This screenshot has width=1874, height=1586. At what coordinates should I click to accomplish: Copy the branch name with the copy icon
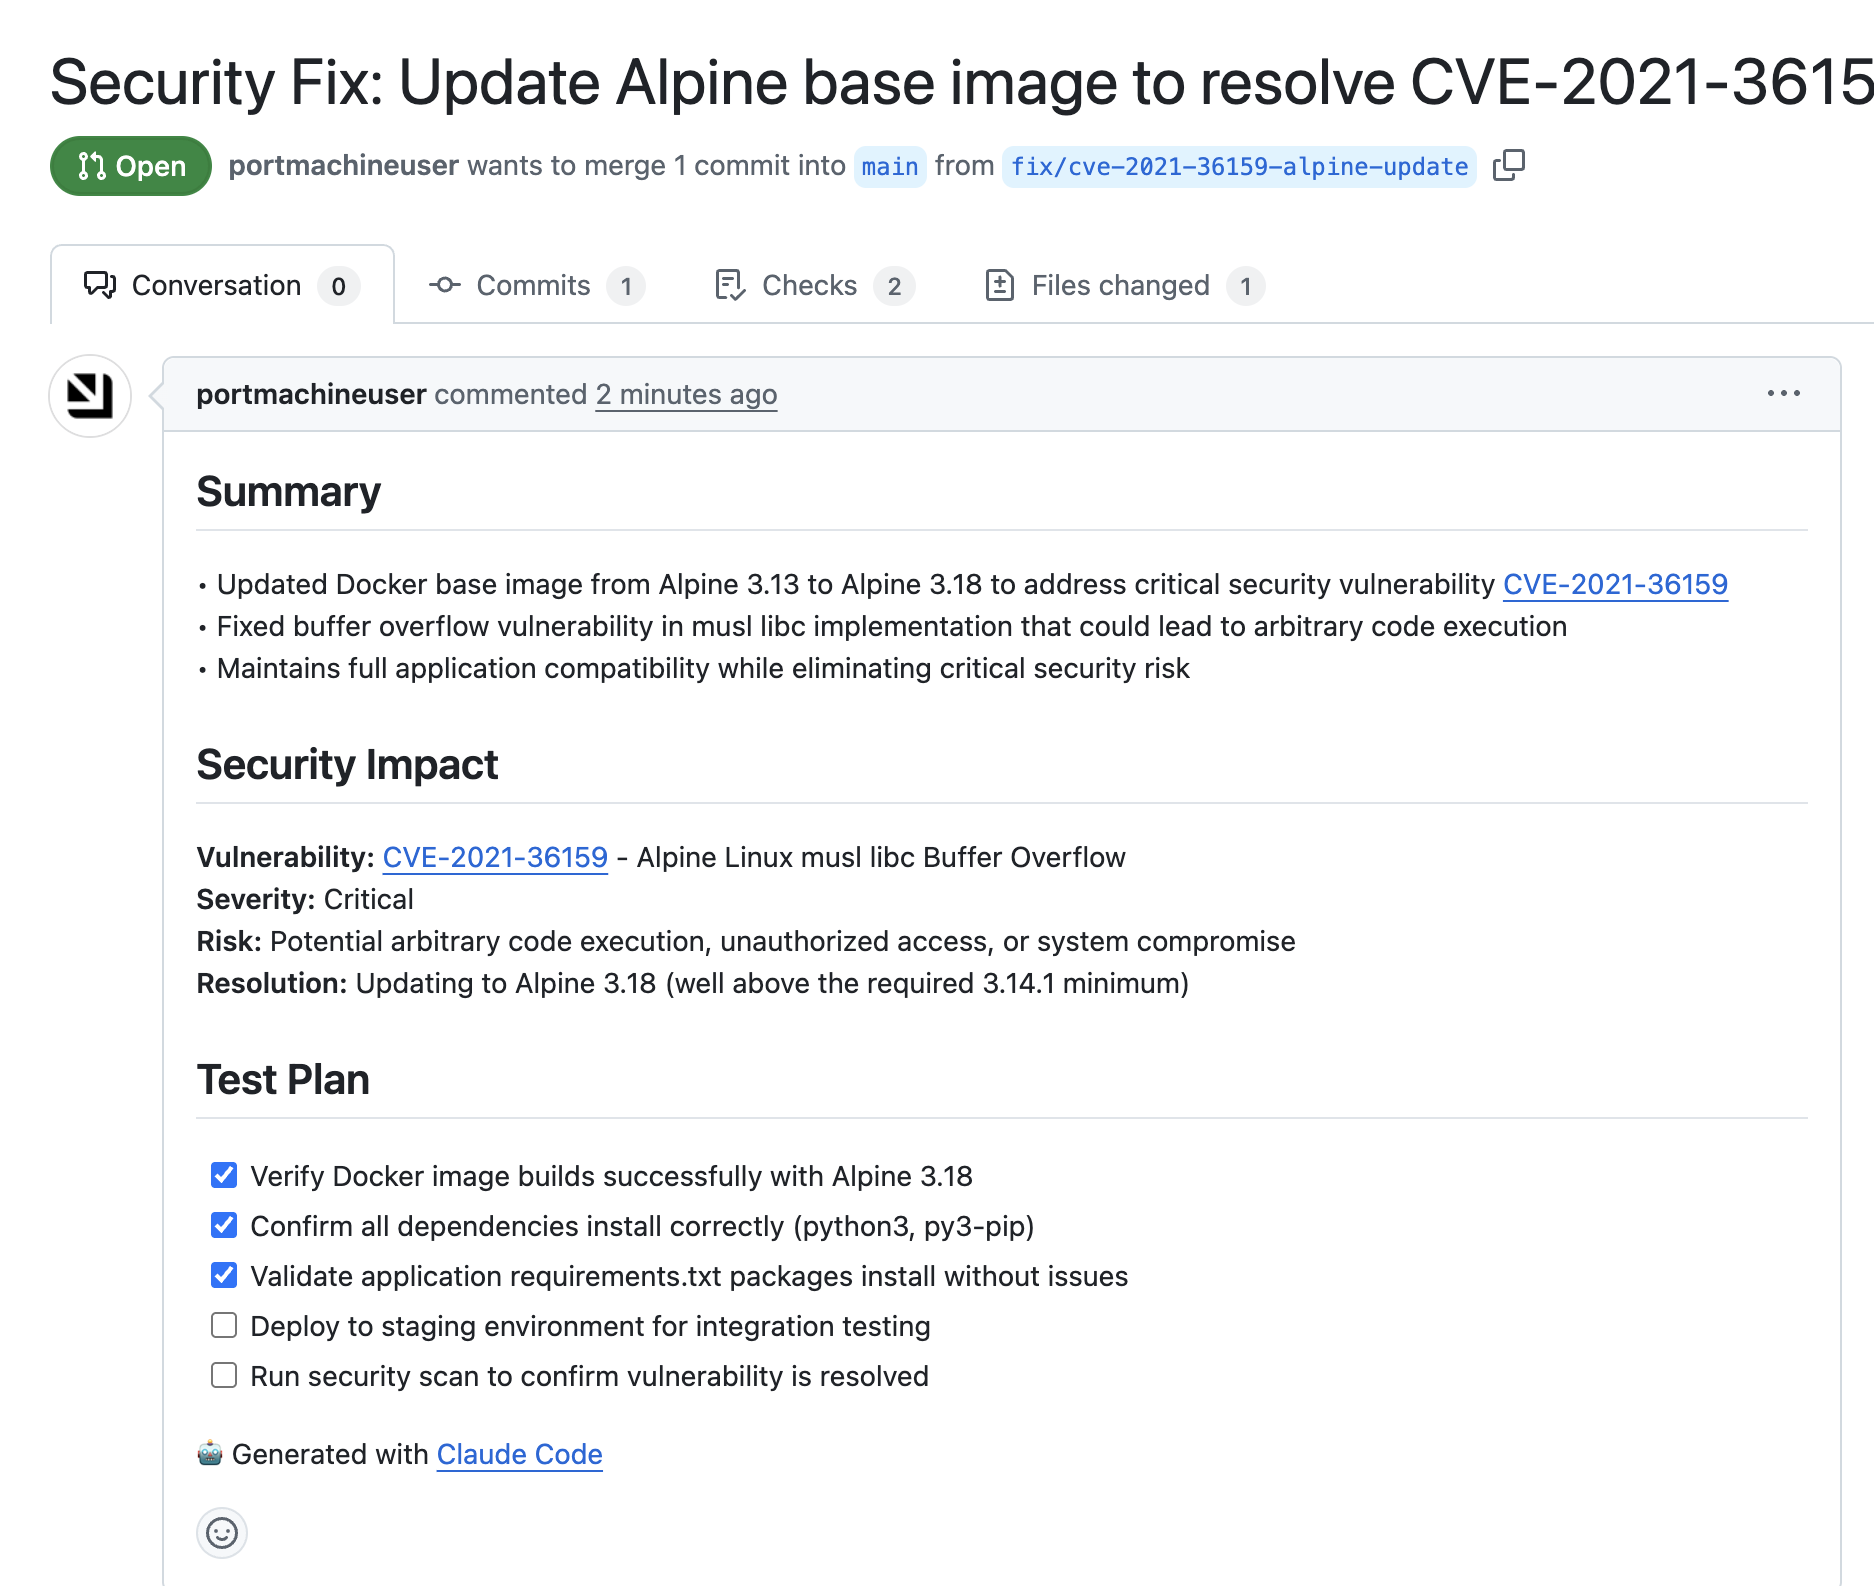click(1508, 165)
